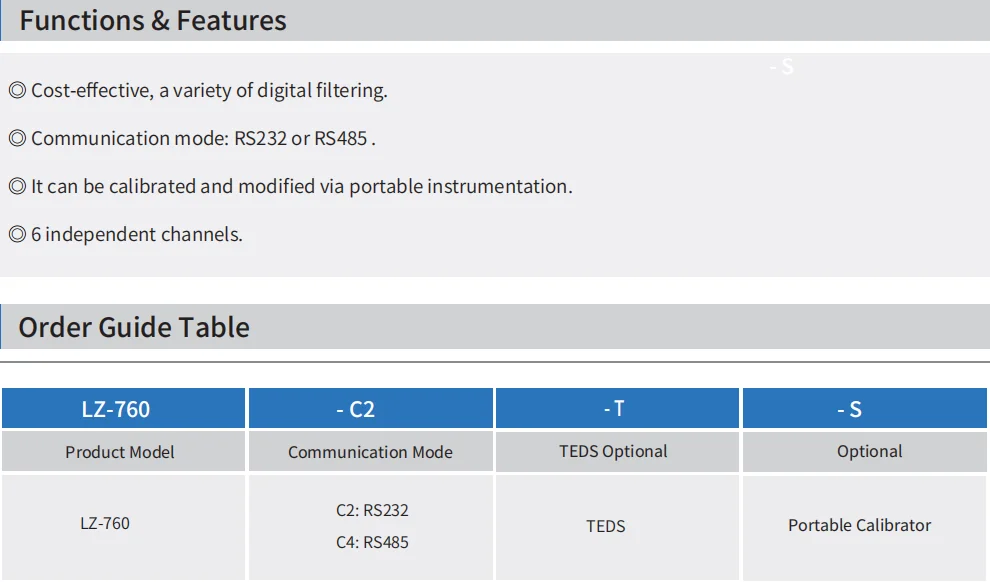The width and height of the screenshot is (990, 582).
Task: Click the Product Model label cell
Action: pyautogui.click(x=120, y=452)
